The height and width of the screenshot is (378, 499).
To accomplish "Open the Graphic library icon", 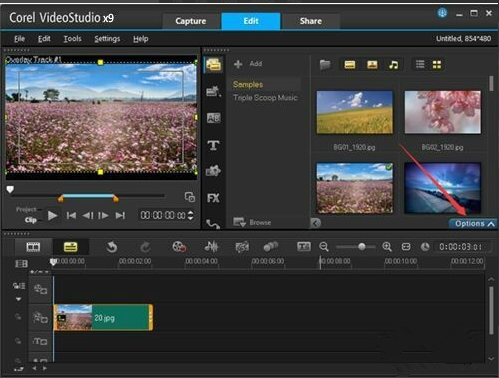I will click(x=213, y=171).
